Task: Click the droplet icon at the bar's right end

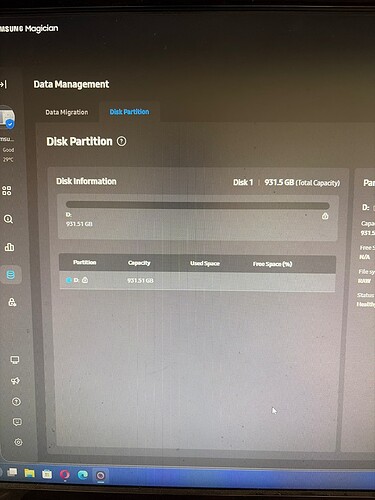Action: [x=325, y=216]
